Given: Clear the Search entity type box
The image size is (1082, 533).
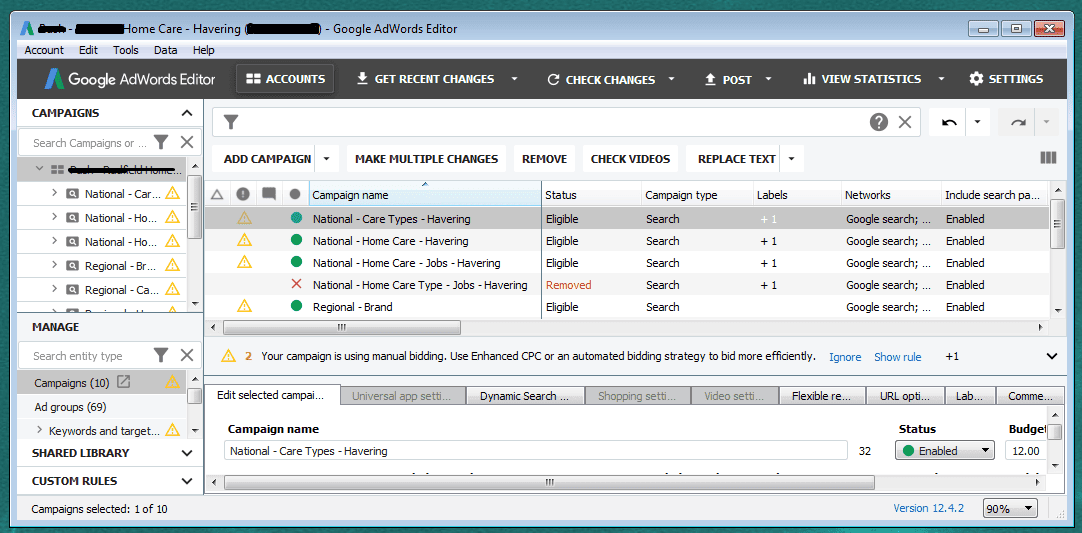Looking at the screenshot, I should [x=186, y=356].
